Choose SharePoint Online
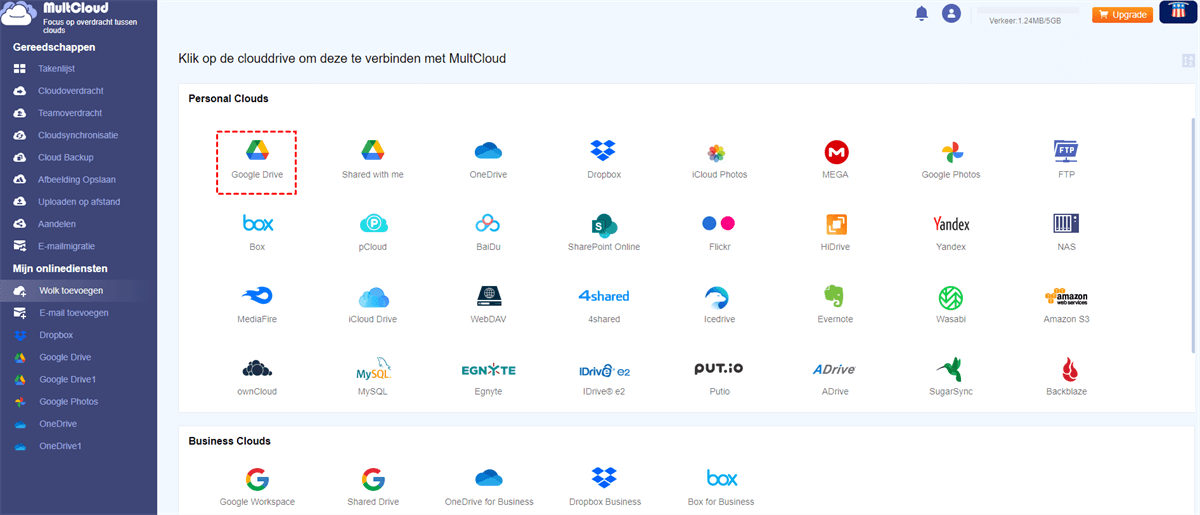Viewport: 1200px width, 515px height. [603, 232]
